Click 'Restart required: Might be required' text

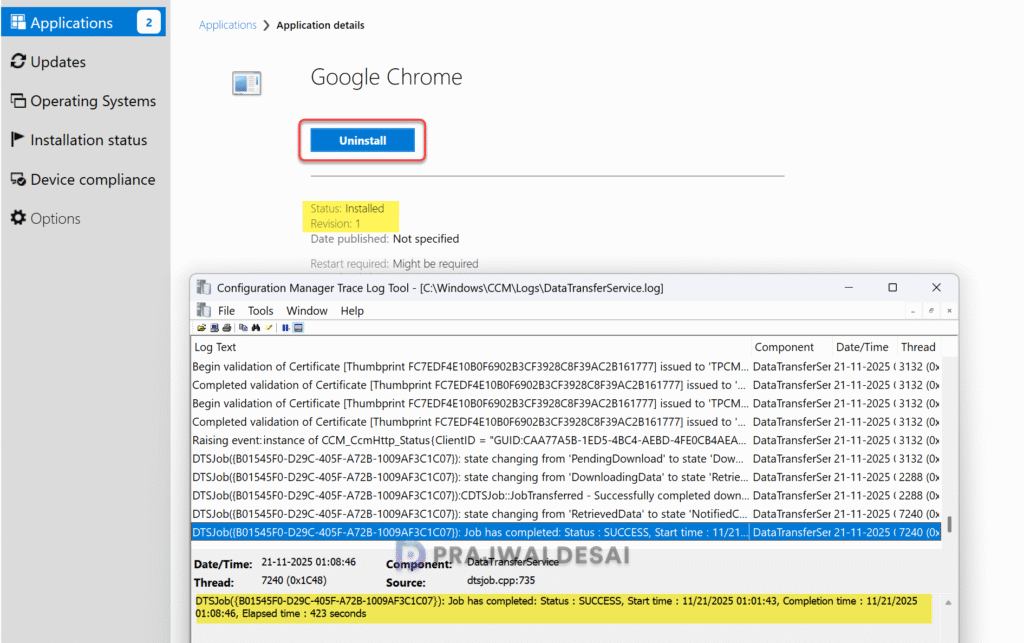click(394, 264)
